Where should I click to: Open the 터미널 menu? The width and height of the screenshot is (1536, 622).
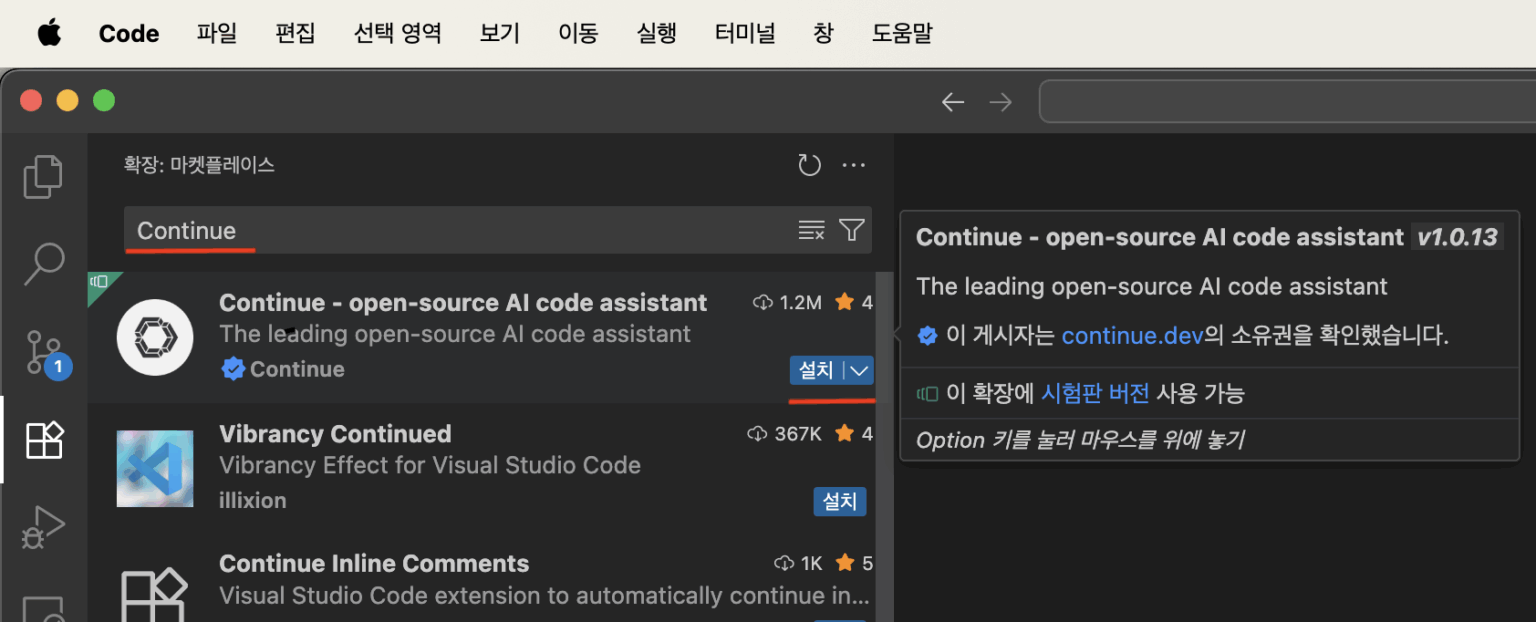(x=744, y=32)
